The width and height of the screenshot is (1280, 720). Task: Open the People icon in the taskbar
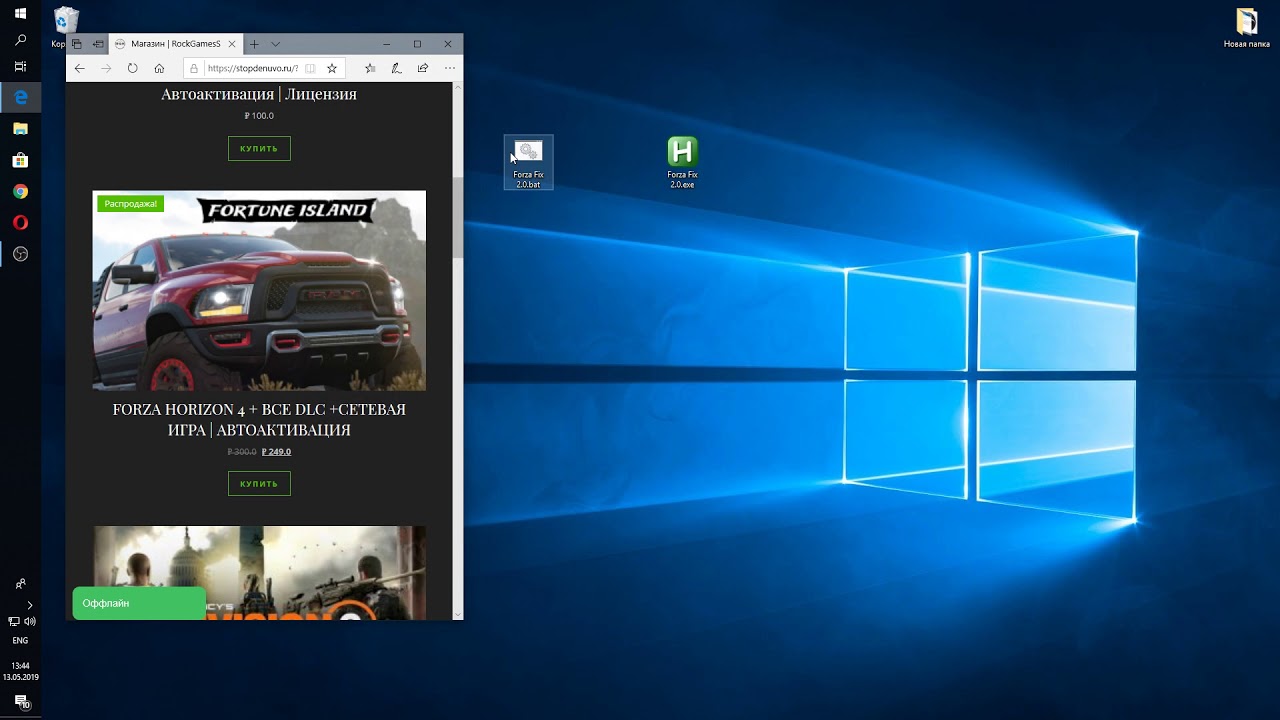(x=20, y=584)
